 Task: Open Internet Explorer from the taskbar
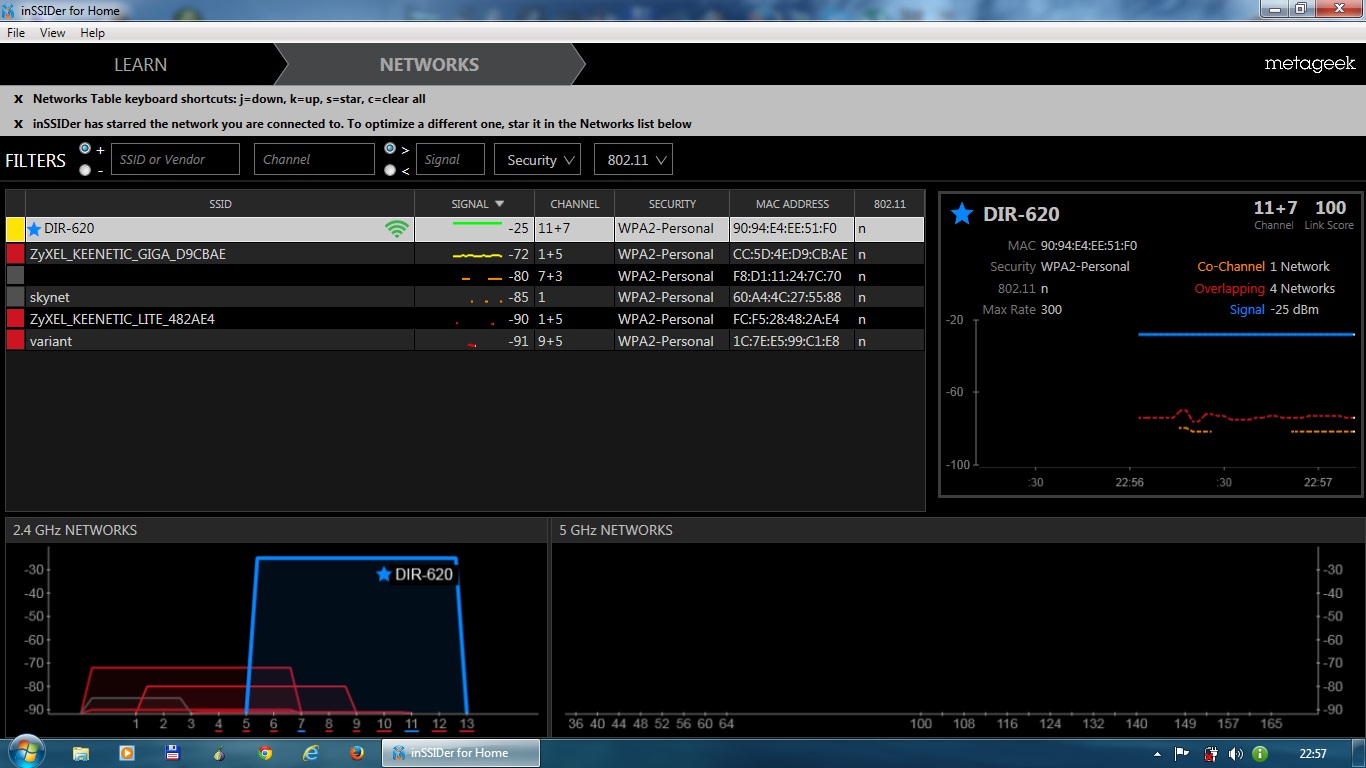point(311,753)
